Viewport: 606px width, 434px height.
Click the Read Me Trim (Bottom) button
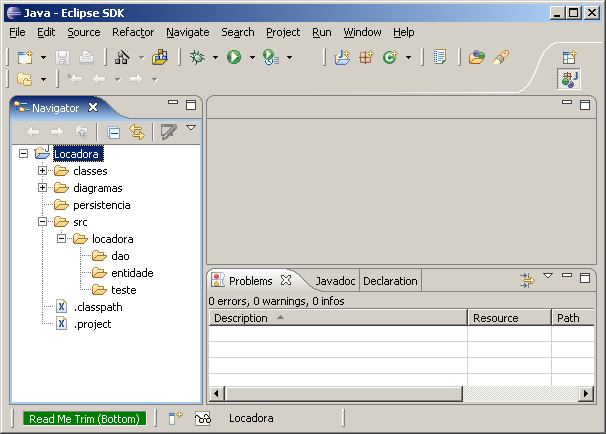(85, 419)
